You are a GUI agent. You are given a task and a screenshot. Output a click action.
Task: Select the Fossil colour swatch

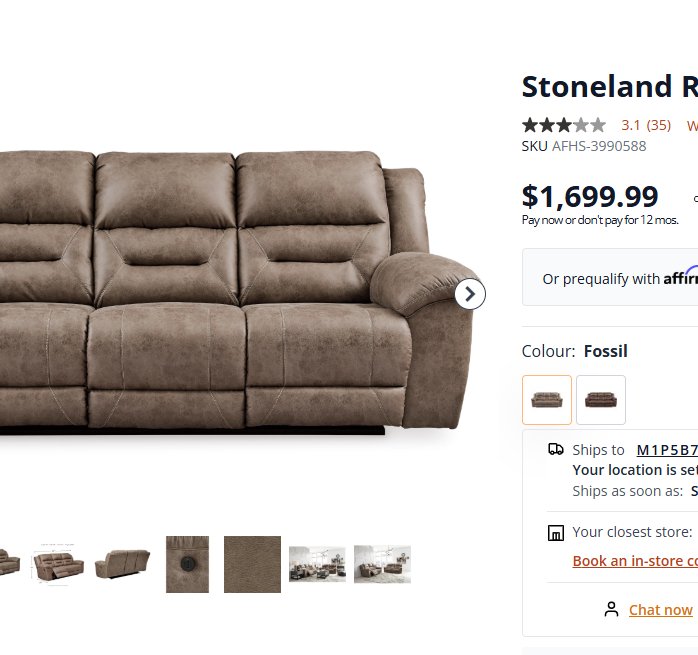coord(547,400)
